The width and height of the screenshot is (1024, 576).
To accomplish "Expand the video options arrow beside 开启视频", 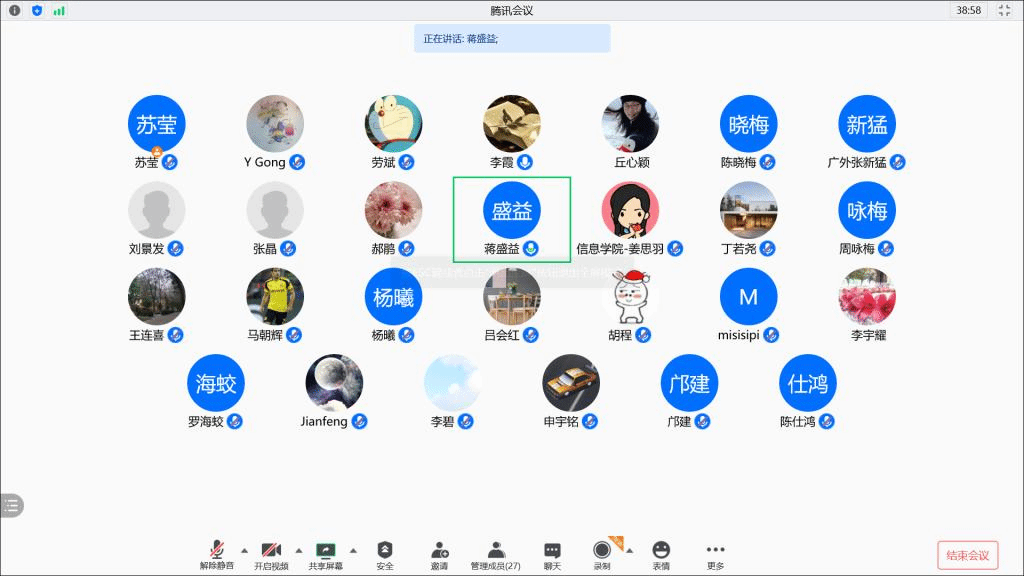I will (x=298, y=550).
